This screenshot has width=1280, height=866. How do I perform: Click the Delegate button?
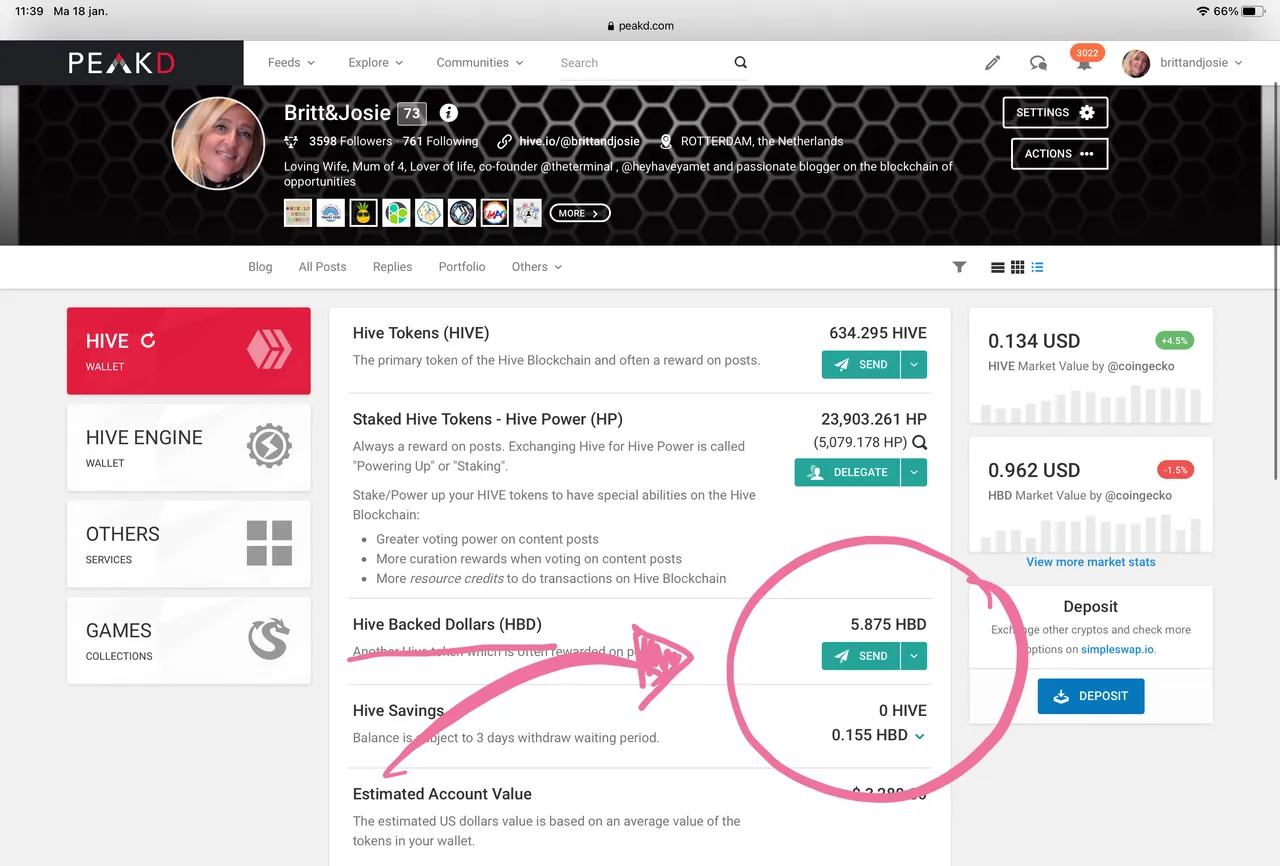coord(847,472)
